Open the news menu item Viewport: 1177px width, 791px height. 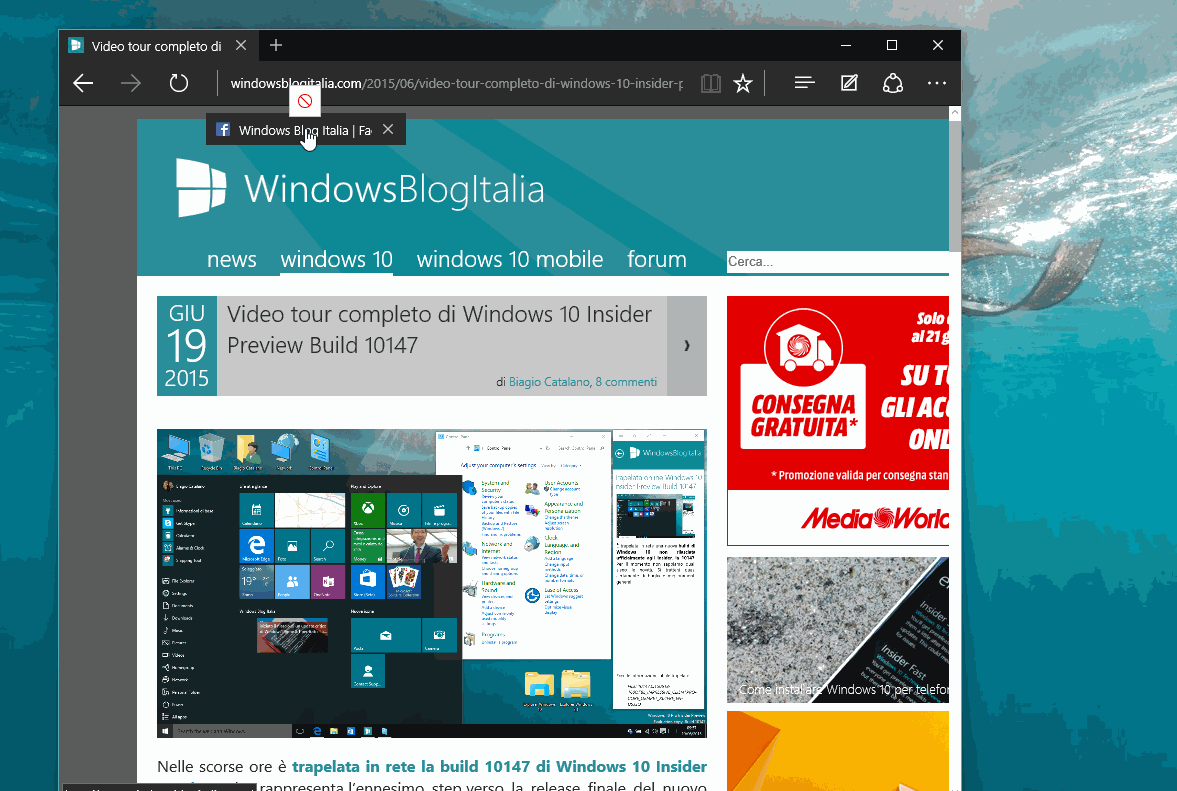(x=232, y=260)
